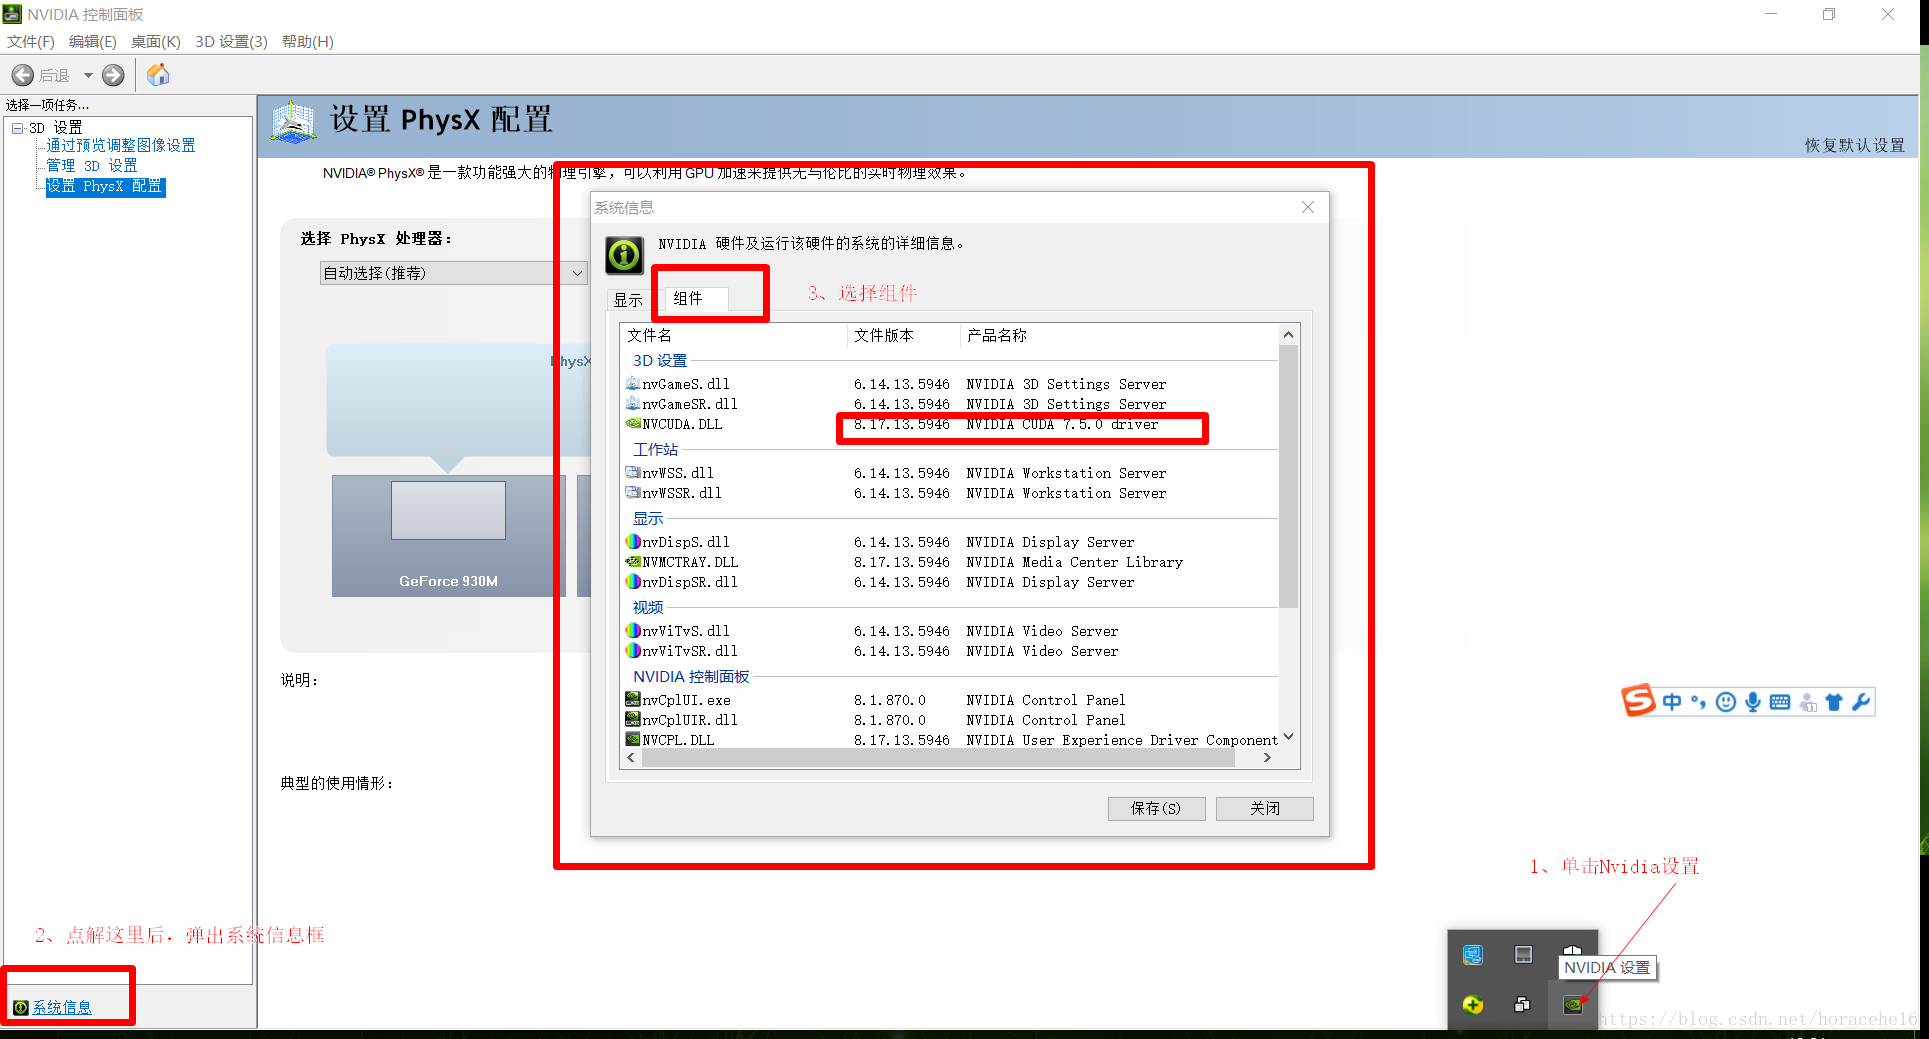
Task: Open the 帮助(H) menu
Action: [x=308, y=42]
